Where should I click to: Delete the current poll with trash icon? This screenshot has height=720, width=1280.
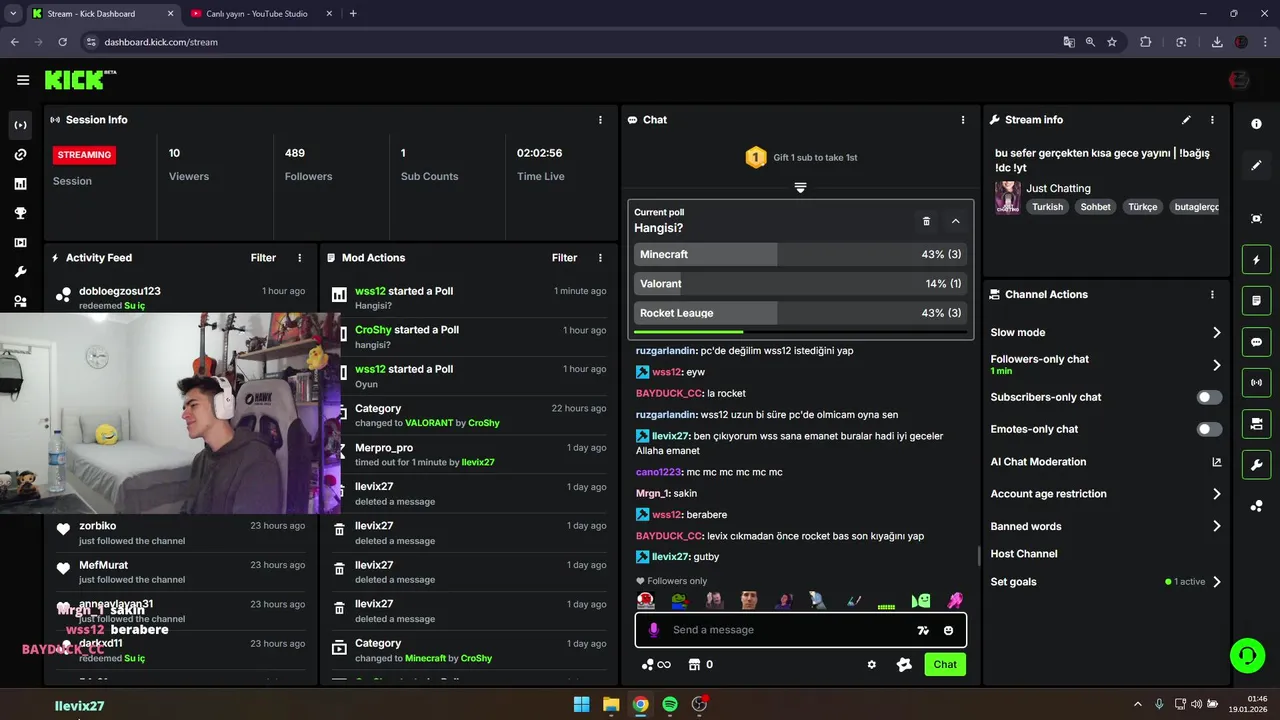[926, 221]
